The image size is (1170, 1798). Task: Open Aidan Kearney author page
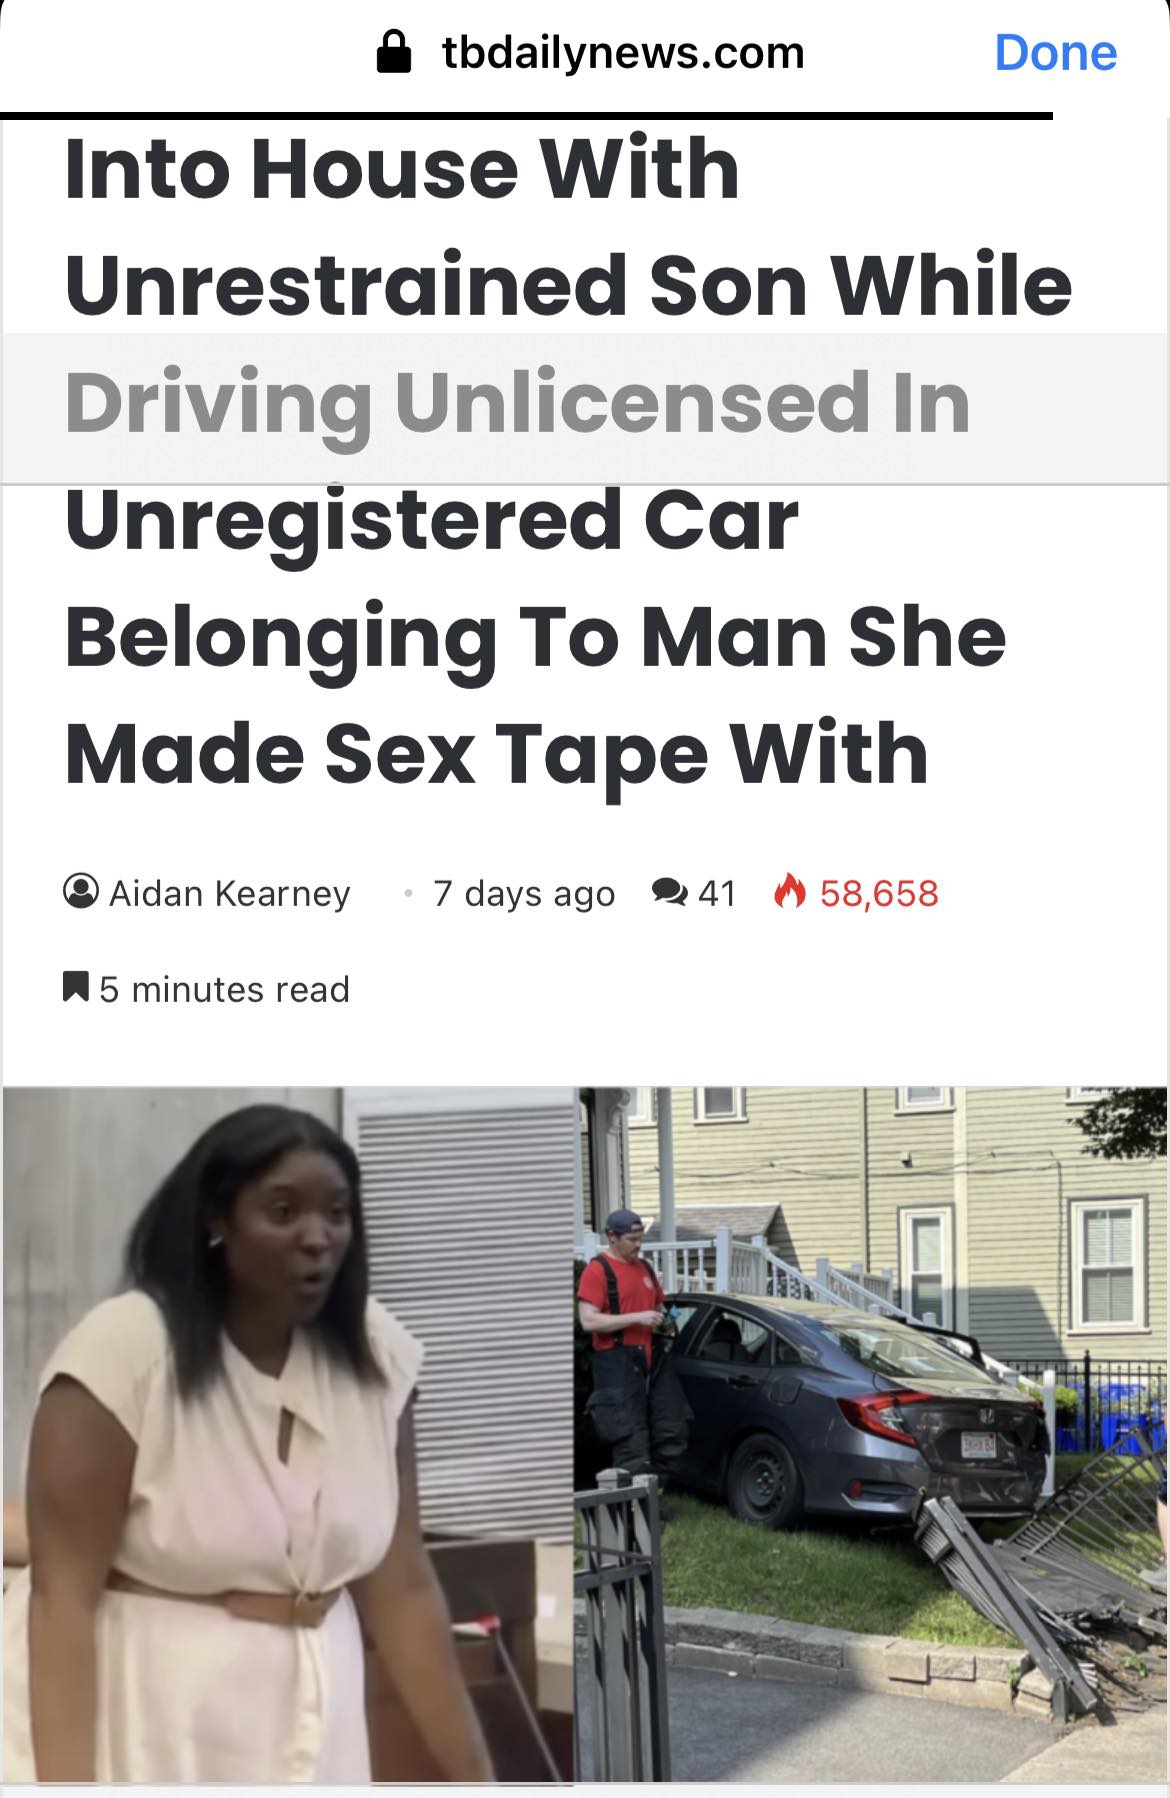229,892
